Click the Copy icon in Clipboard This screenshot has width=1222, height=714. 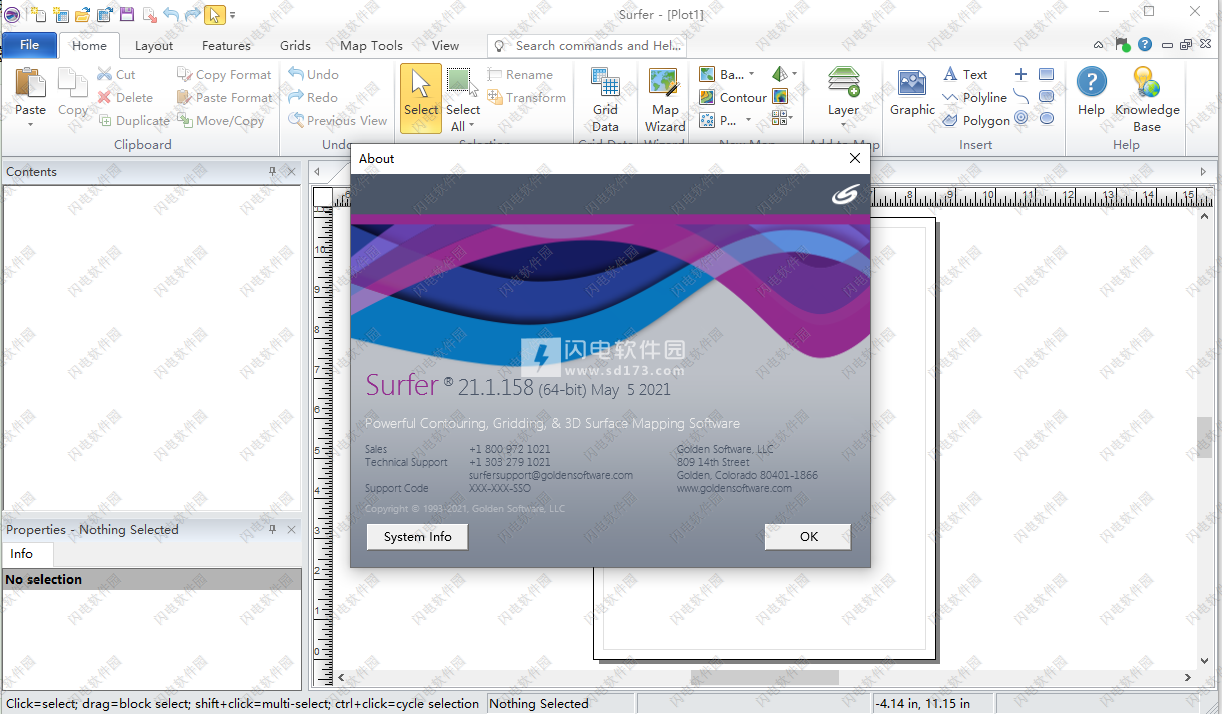click(x=72, y=83)
